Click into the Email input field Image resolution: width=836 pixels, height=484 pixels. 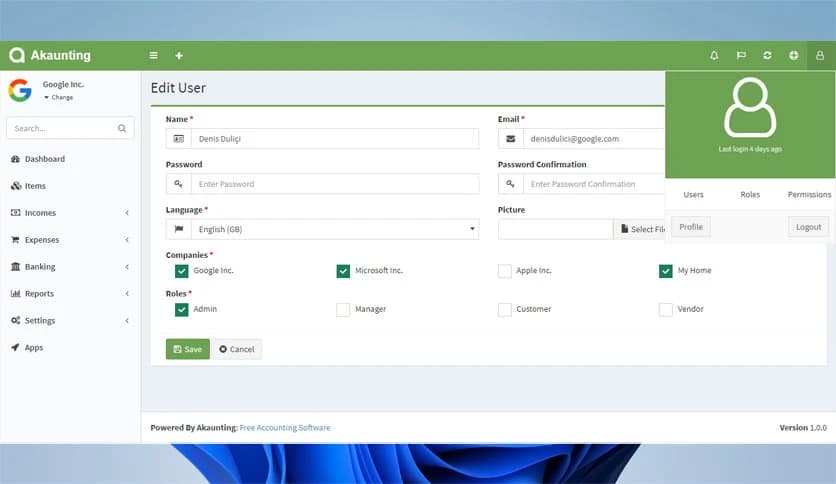594,139
